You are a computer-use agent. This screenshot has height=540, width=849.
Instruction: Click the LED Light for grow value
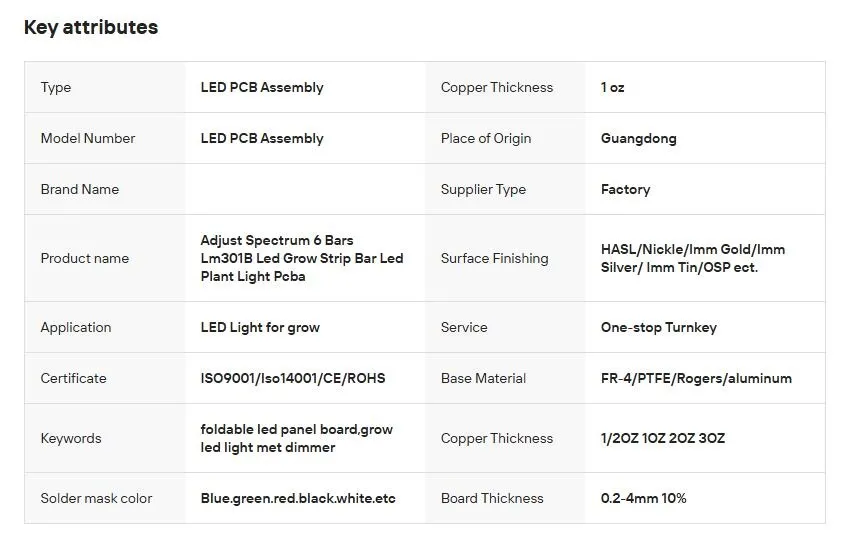coord(260,328)
